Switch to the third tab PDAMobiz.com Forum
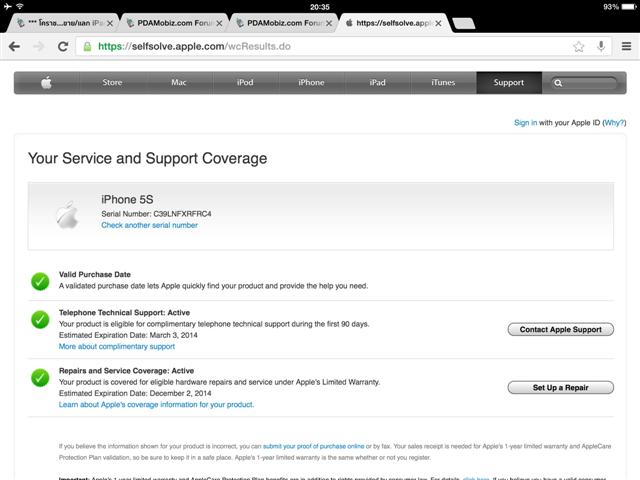 [282, 23]
